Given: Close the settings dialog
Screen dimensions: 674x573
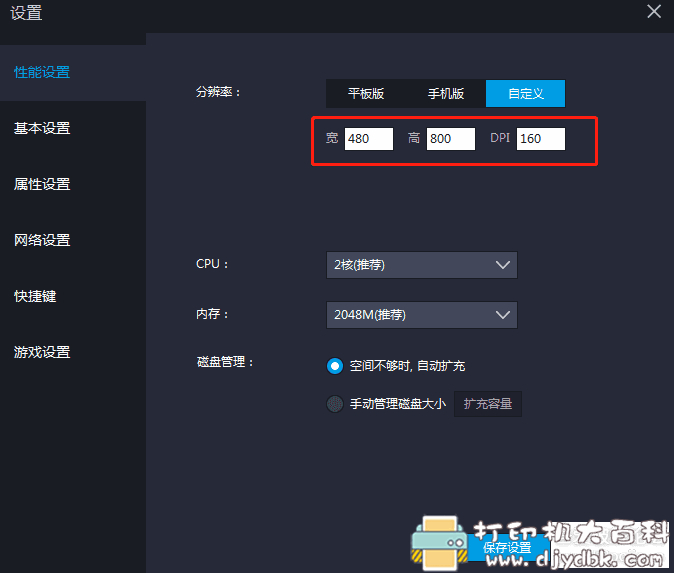Looking at the screenshot, I should point(654,11).
